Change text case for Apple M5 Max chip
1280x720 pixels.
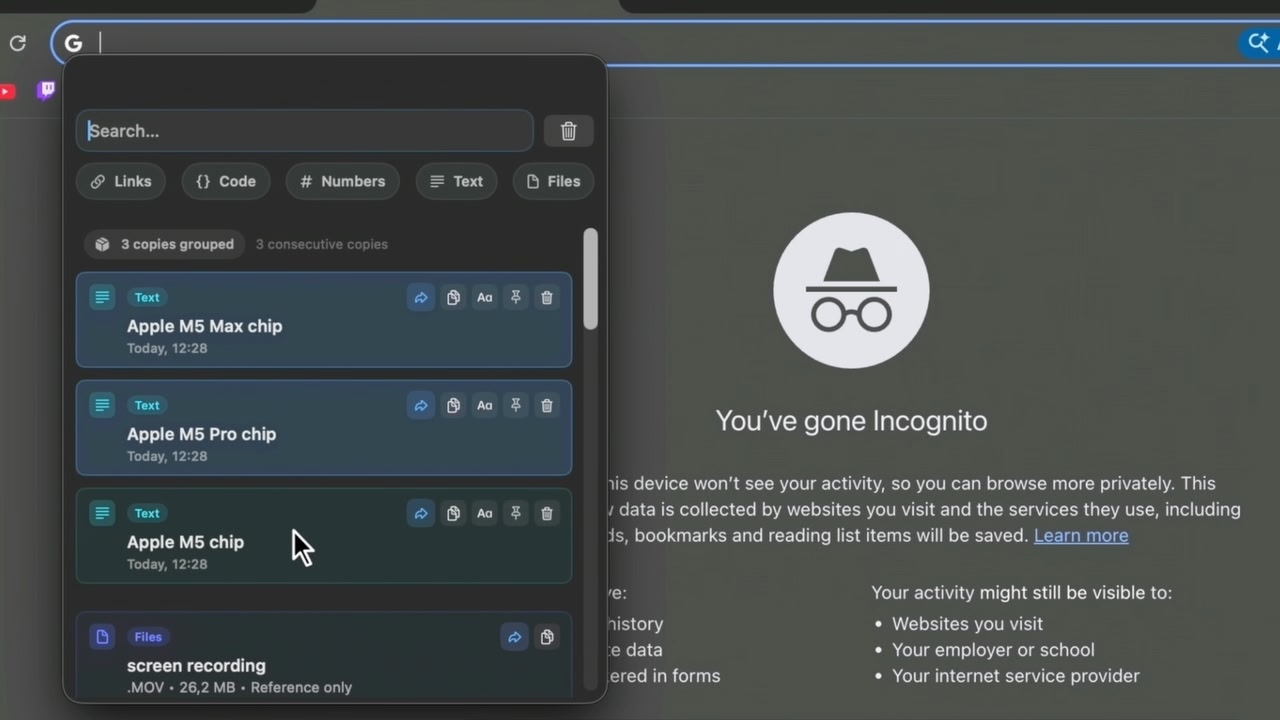[484, 298]
